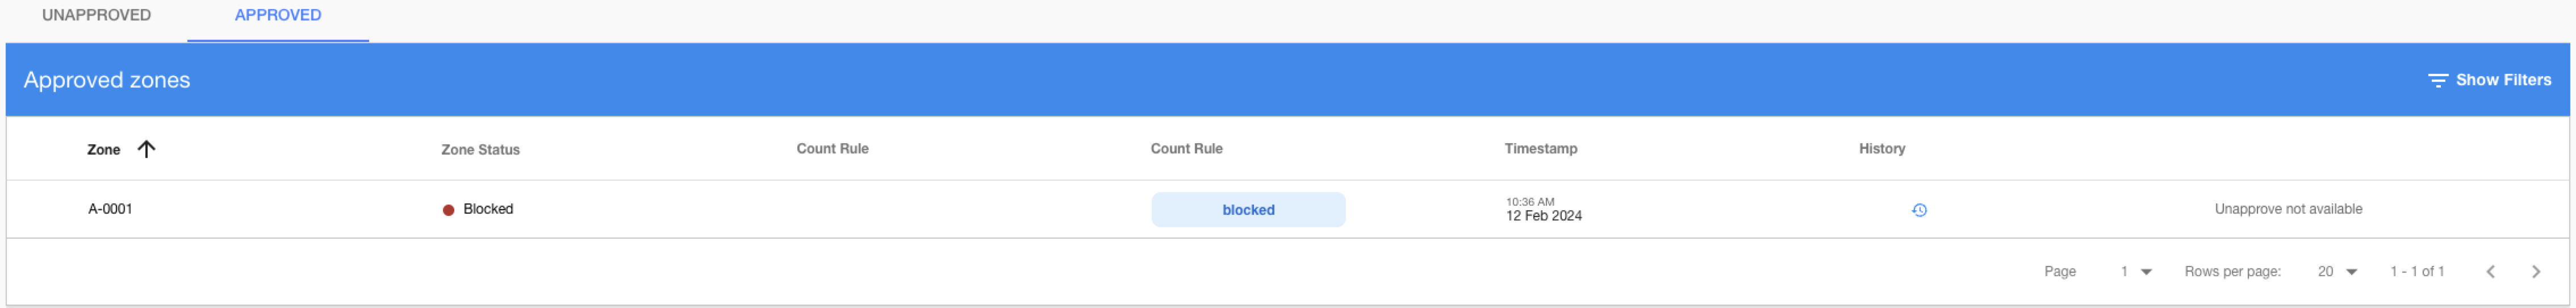Click the blue blocked count rule chip
Image resolution: width=2576 pixels, height=308 pixels.
tap(1247, 210)
